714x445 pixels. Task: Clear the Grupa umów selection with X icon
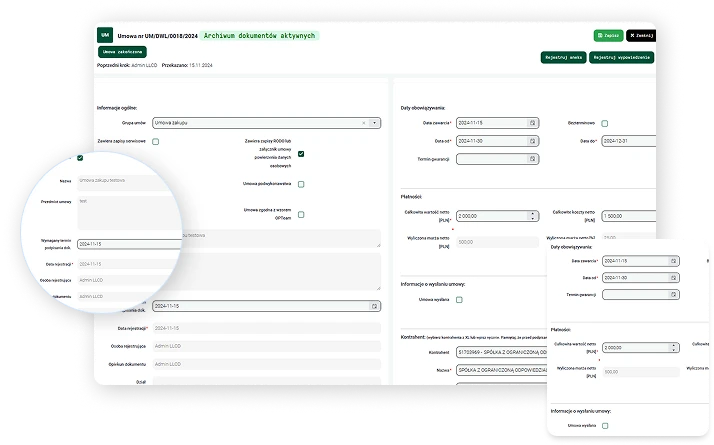(364, 122)
